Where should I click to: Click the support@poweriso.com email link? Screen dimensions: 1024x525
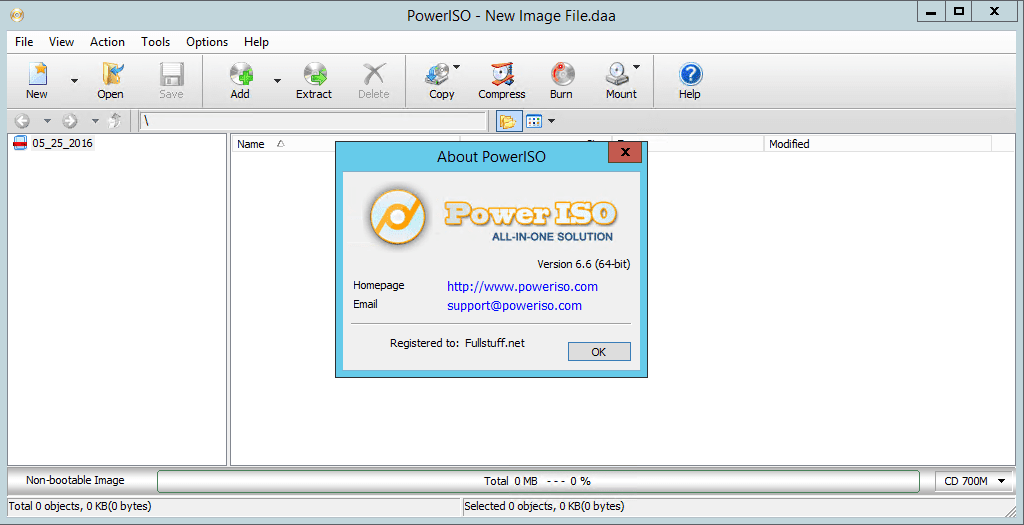[x=515, y=306]
